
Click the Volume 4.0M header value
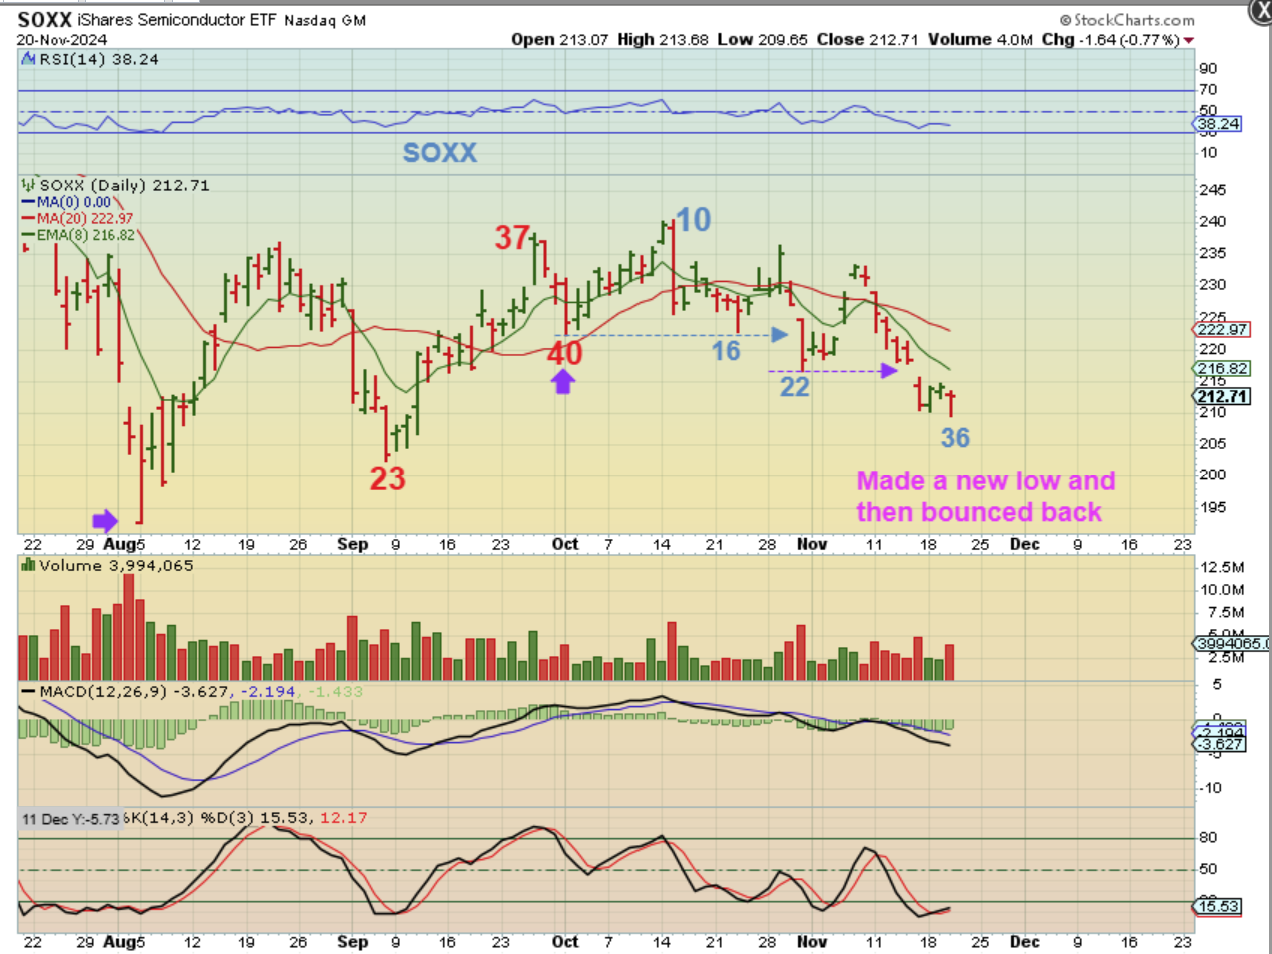tap(980, 40)
